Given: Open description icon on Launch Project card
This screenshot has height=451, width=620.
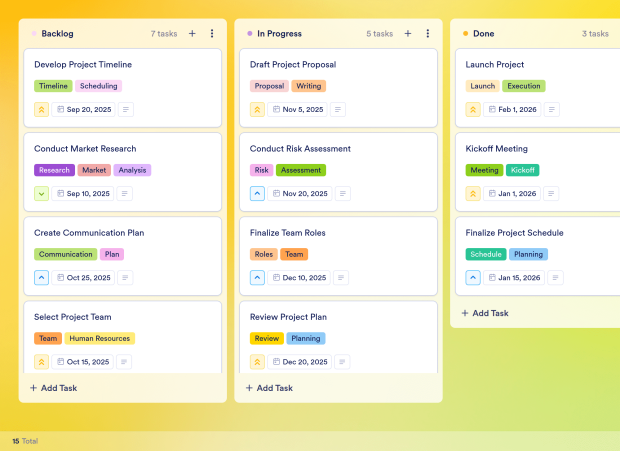Looking at the screenshot, I should coord(552,109).
